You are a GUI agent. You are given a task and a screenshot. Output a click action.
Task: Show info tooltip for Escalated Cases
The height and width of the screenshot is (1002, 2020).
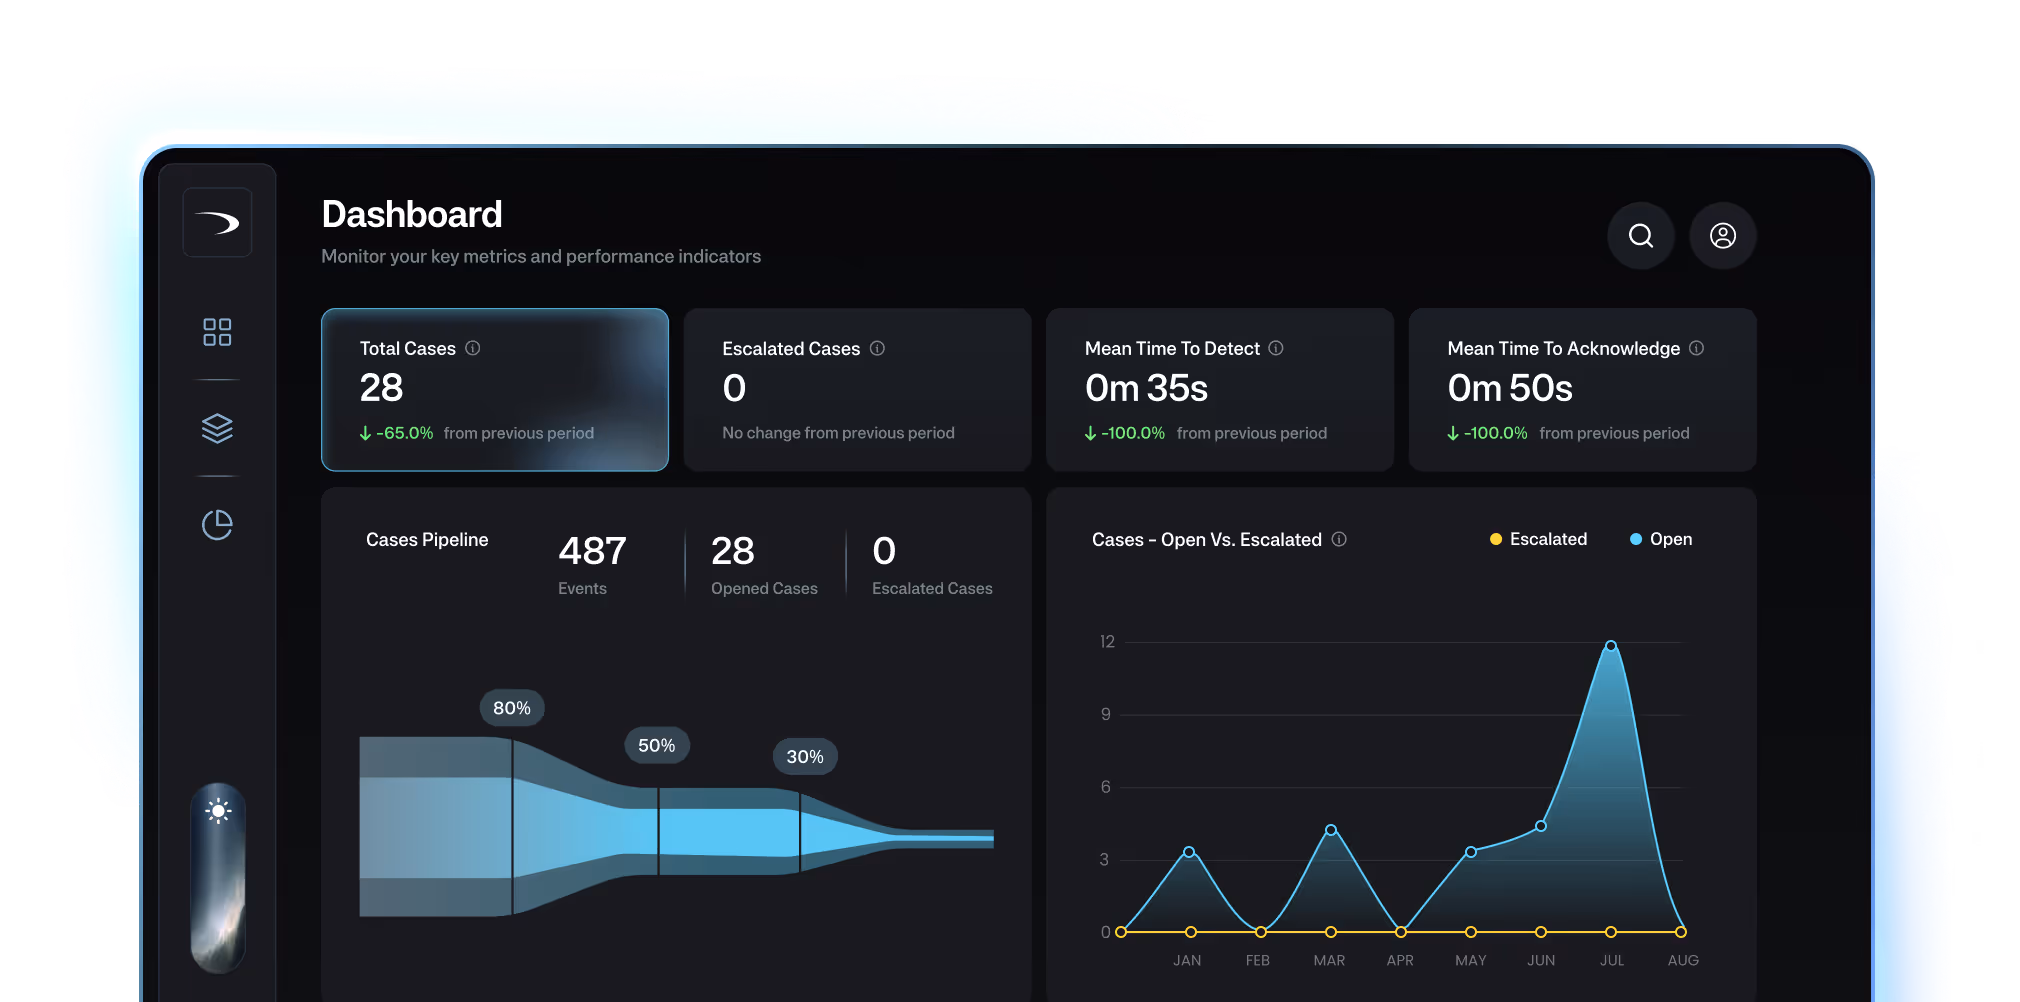877,348
